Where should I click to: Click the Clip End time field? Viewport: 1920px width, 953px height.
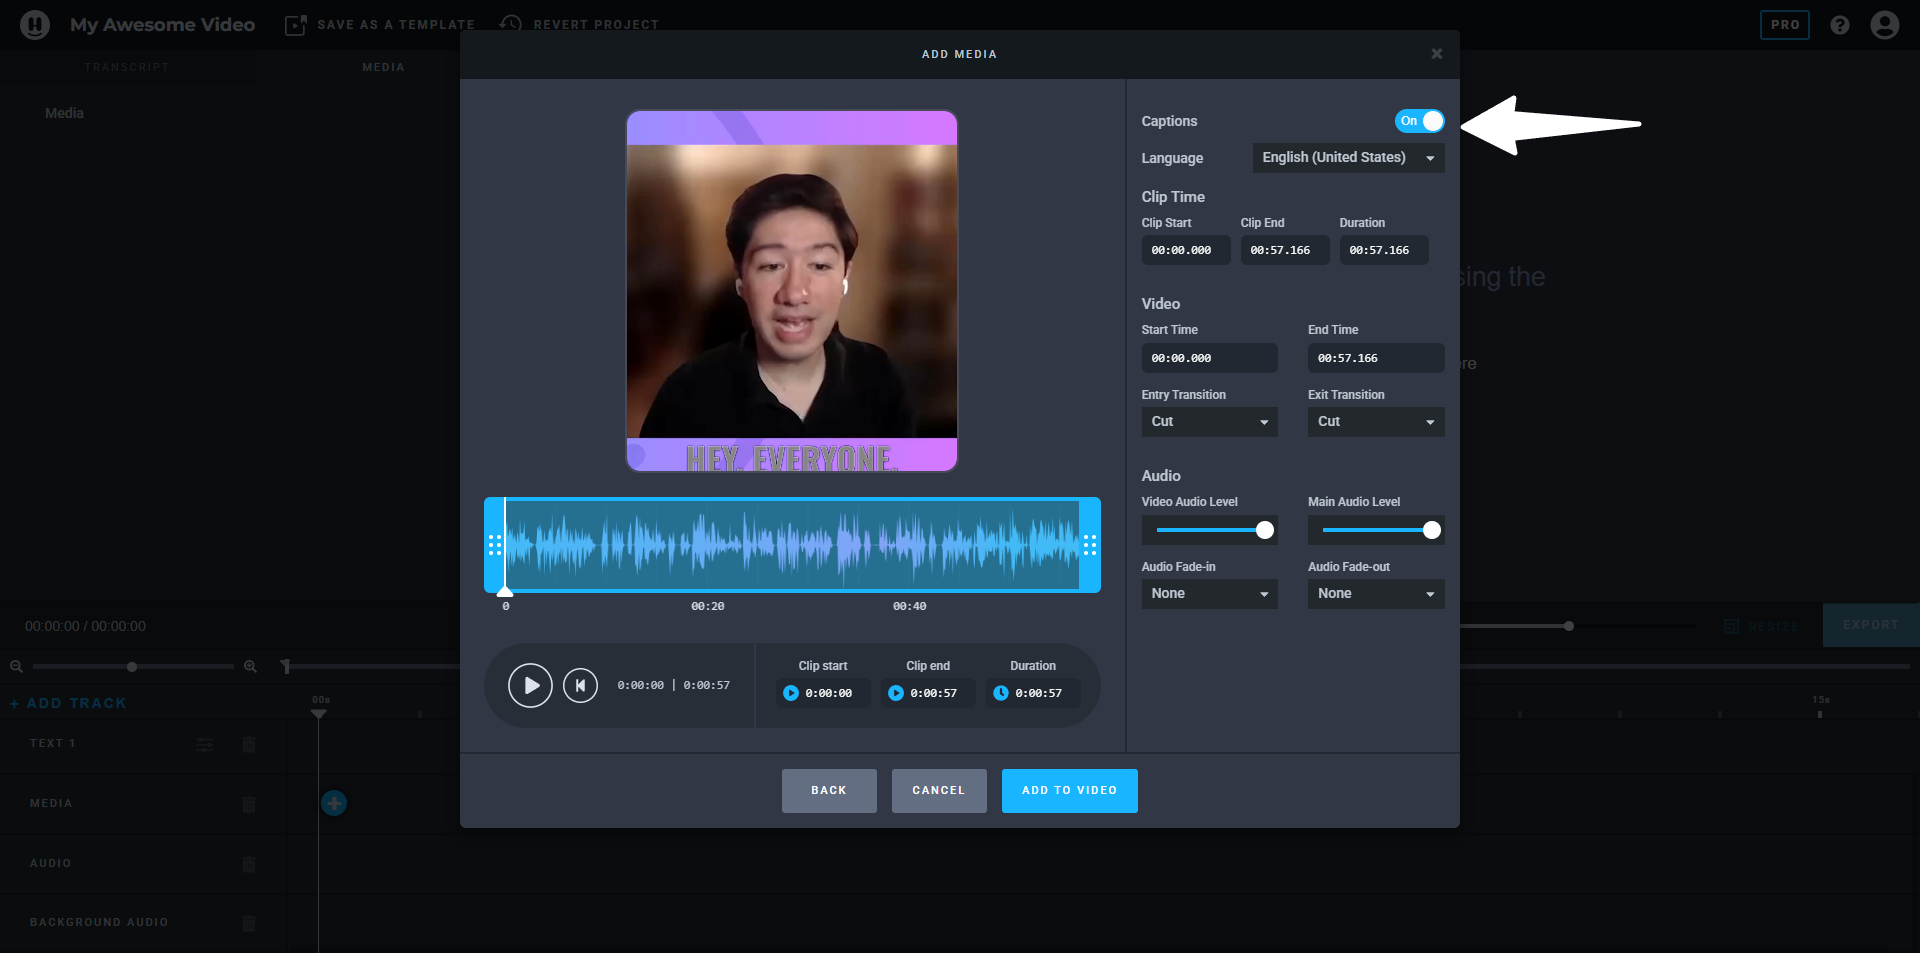point(1284,250)
